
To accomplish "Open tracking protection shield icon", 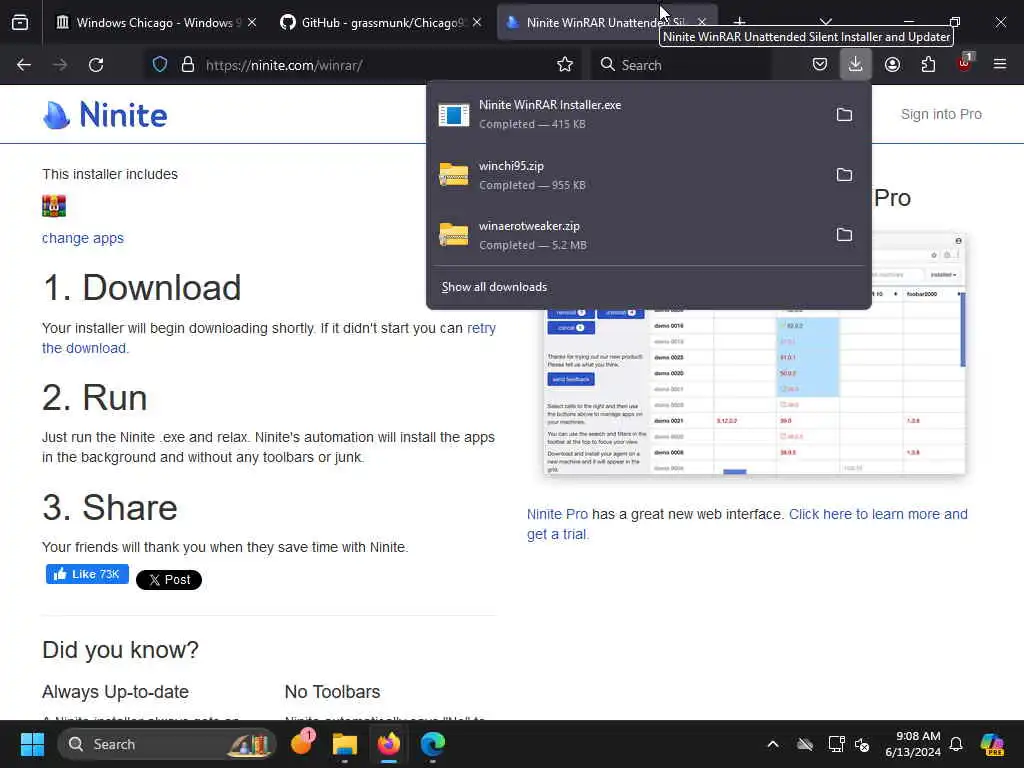I will 160,65.
